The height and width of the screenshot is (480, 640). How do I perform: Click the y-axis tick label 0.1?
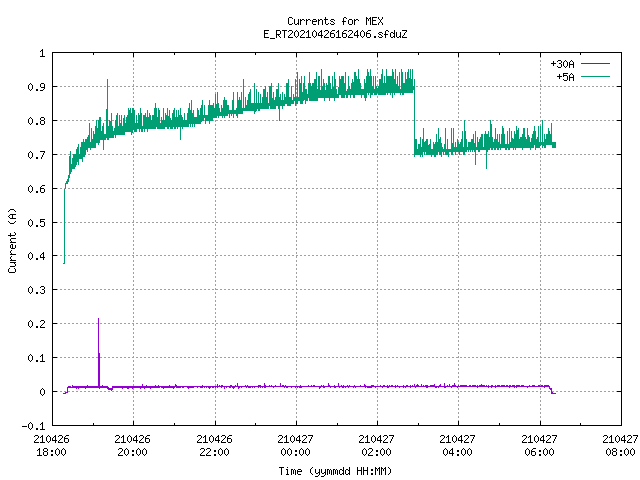point(36,358)
